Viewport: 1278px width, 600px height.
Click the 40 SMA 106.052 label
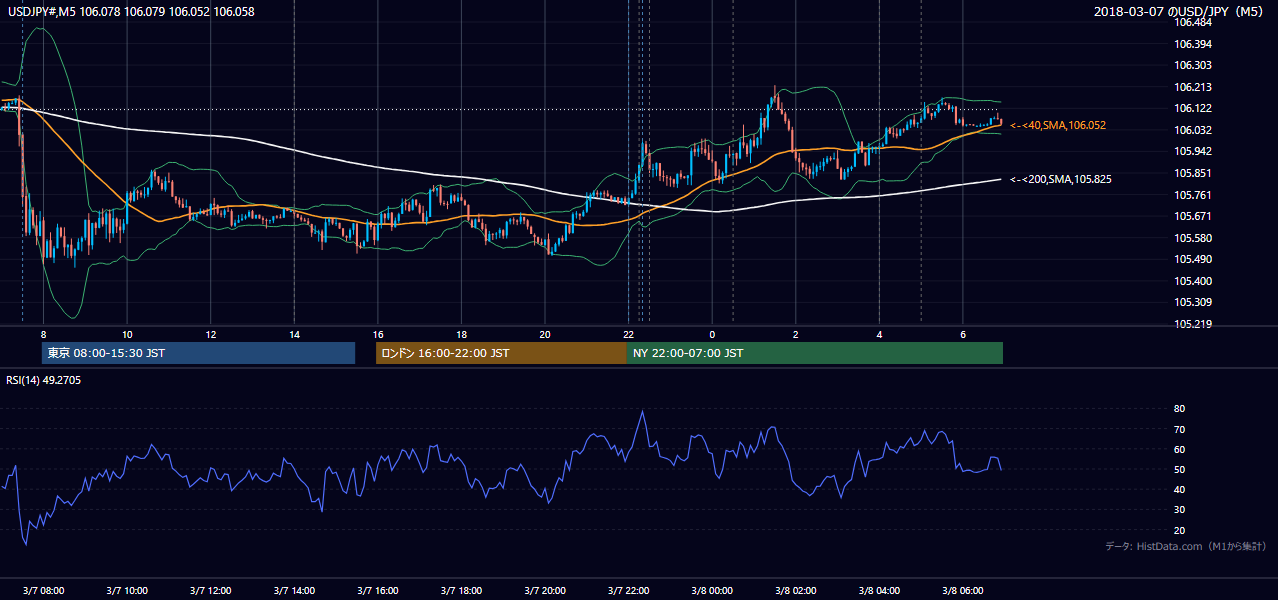tap(1058, 125)
